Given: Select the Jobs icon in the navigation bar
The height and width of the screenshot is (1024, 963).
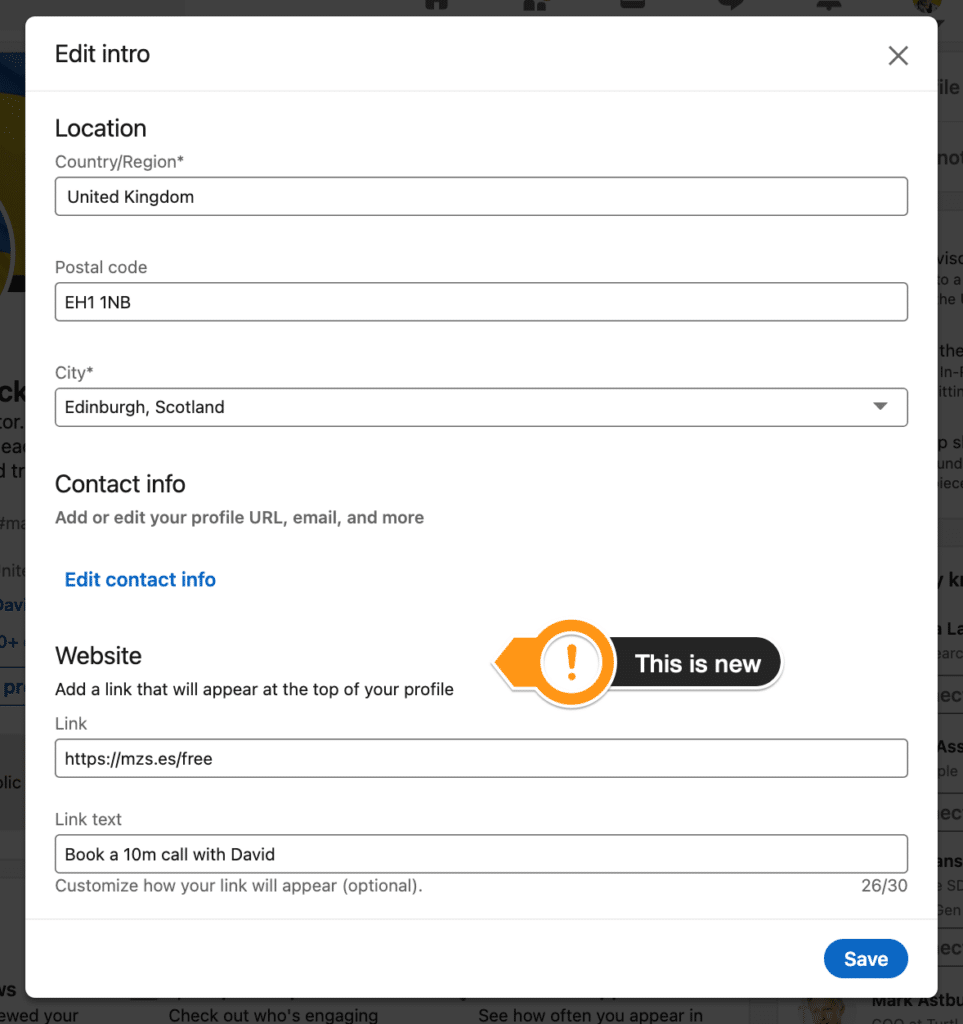Looking at the screenshot, I should click(x=631, y=7).
